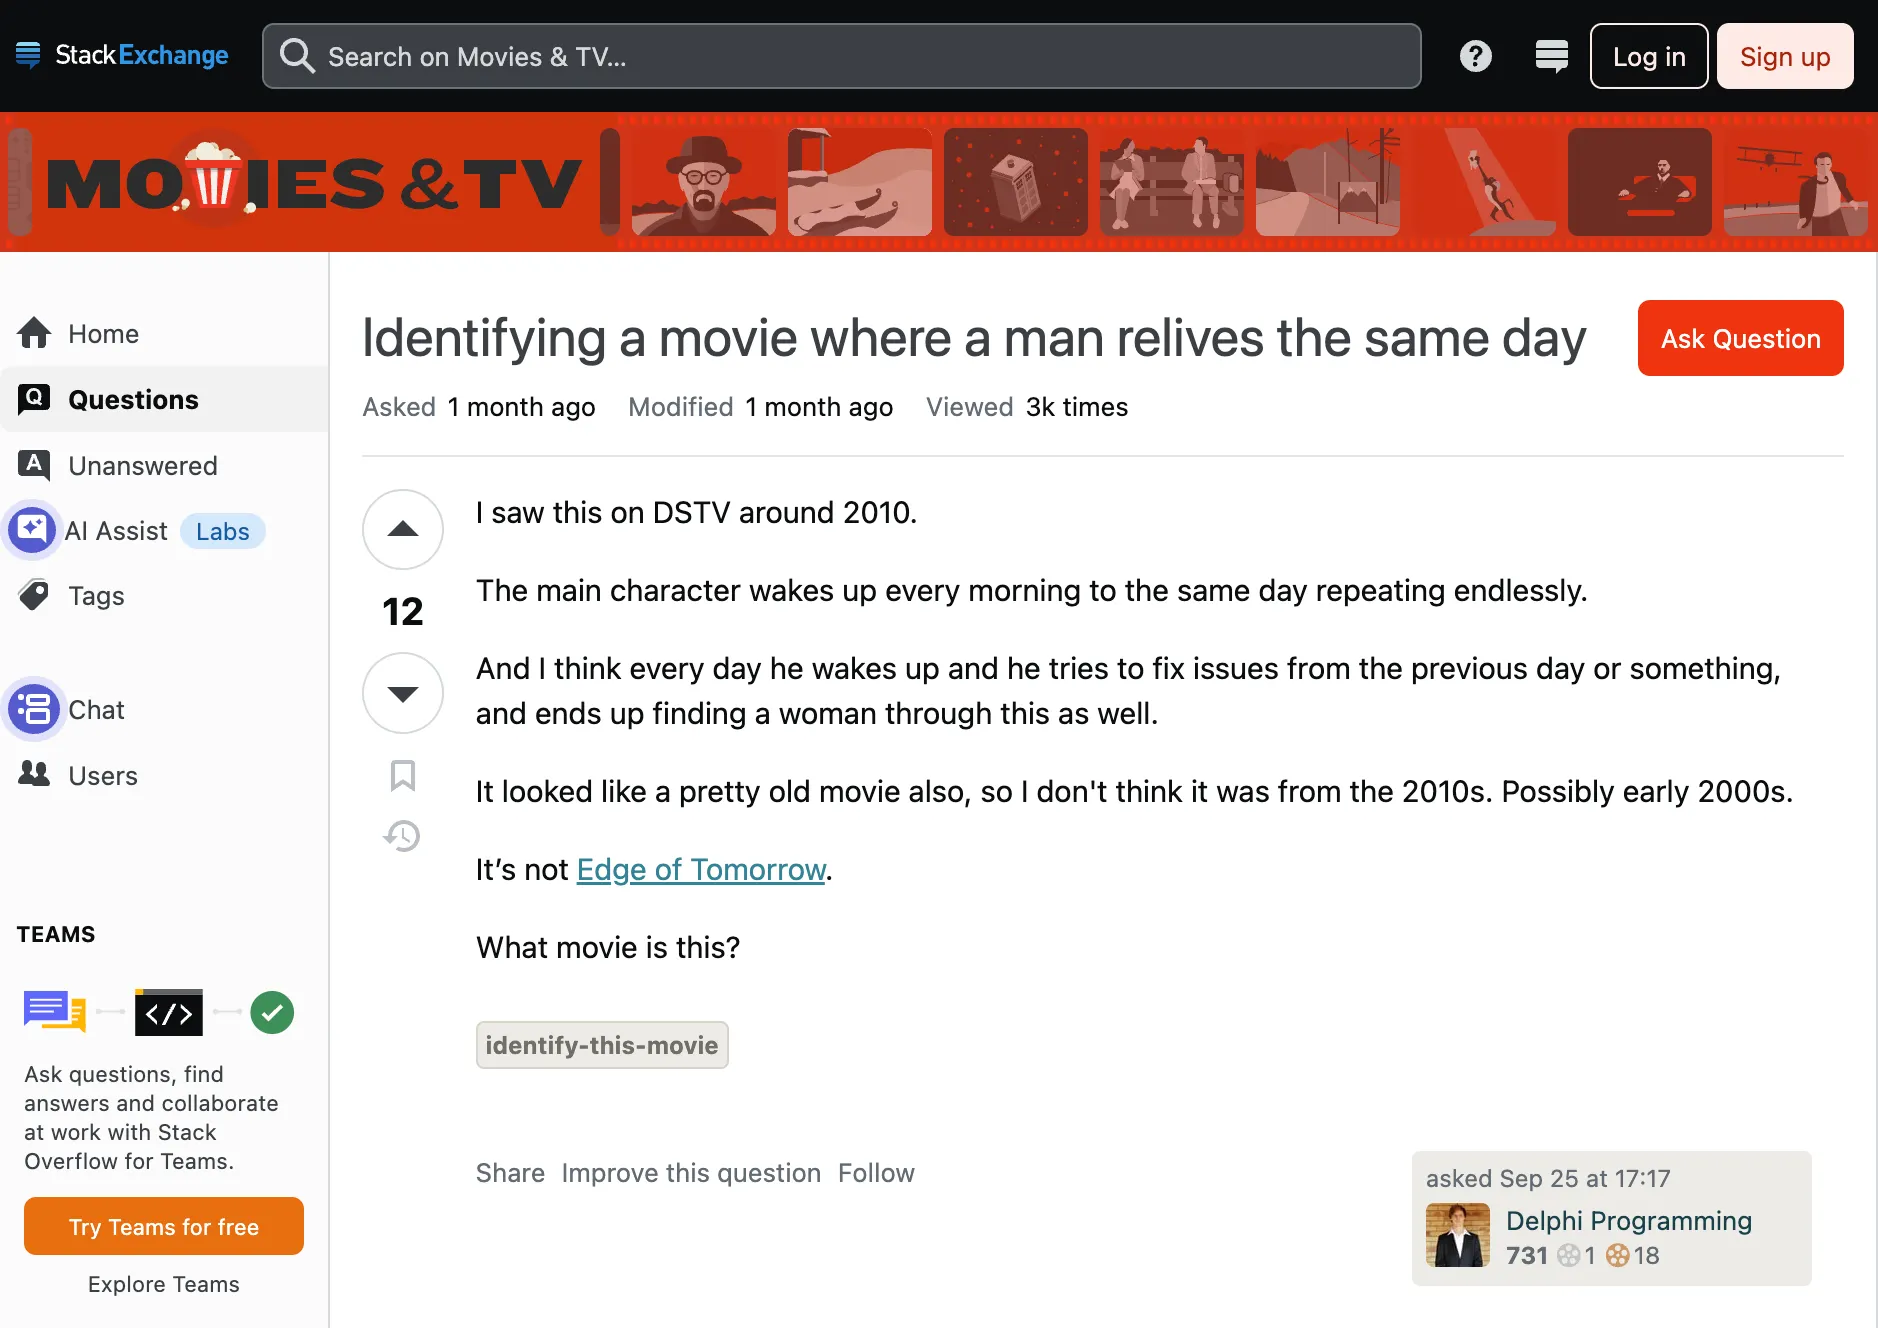Open Chat using its sidebar icon

coord(35,709)
